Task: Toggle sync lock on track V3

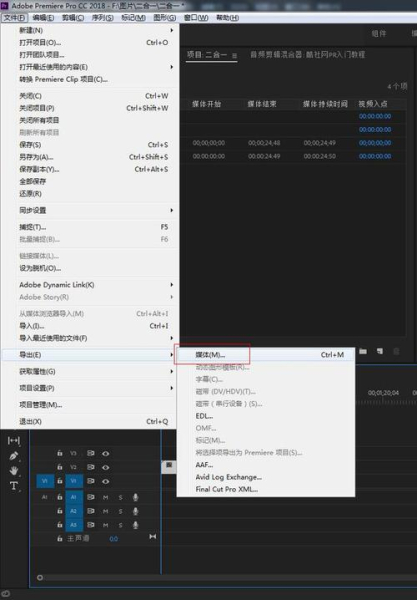Action: point(91,453)
